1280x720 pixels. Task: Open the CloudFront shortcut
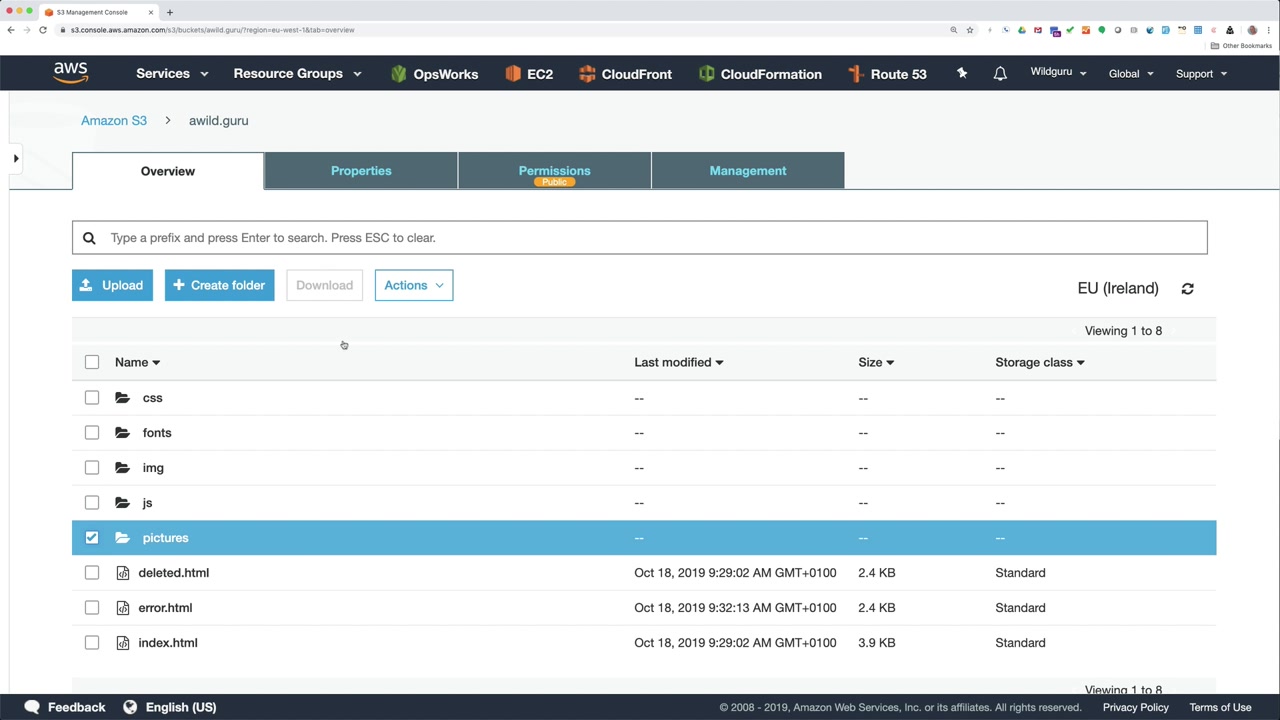point(625,74)
